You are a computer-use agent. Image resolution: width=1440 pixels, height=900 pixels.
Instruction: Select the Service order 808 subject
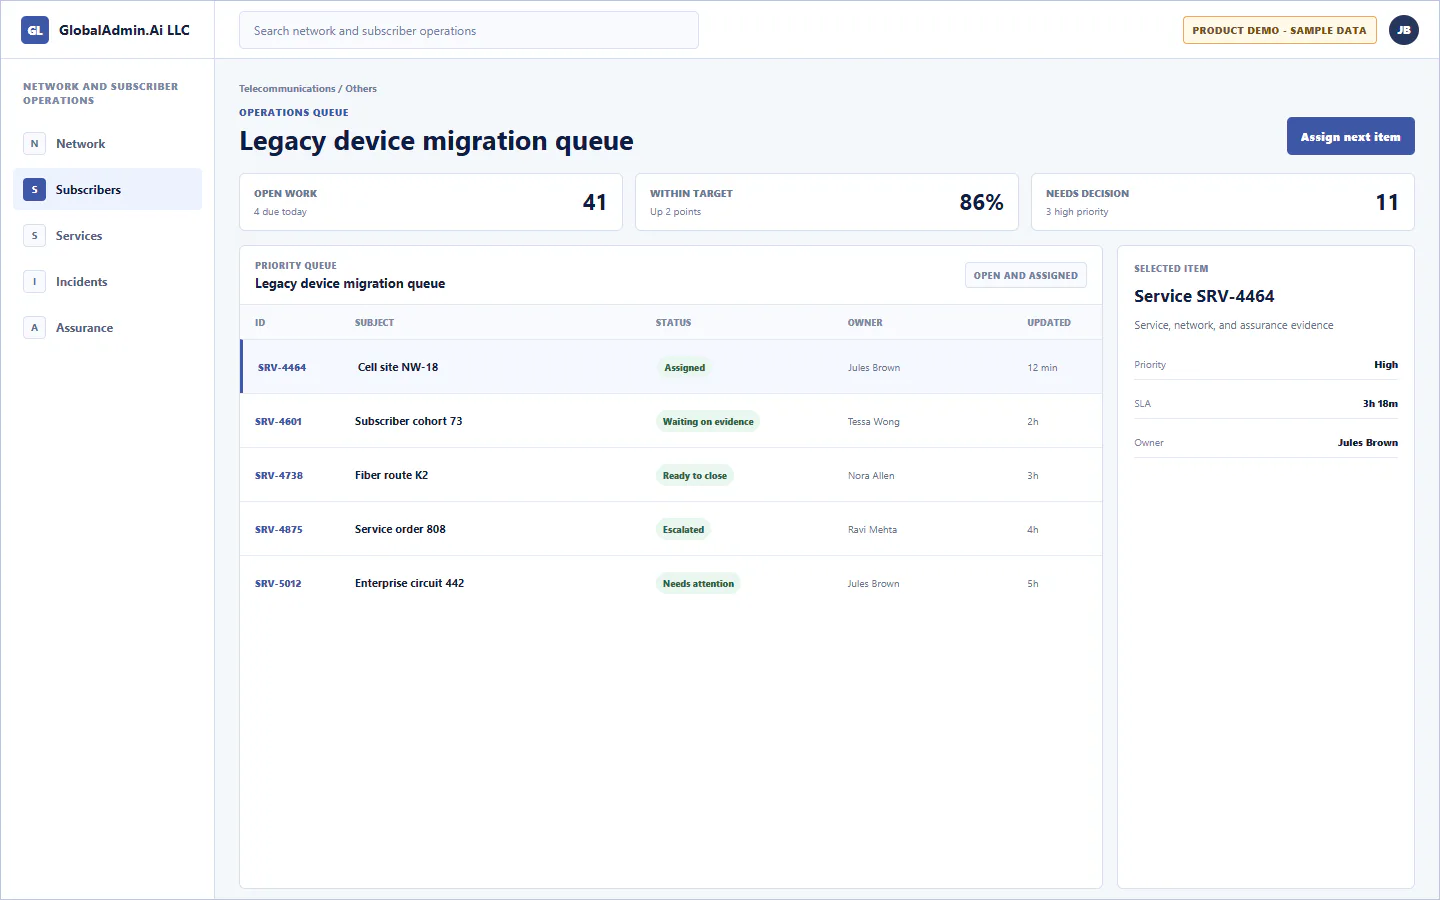tap(400, 529)
